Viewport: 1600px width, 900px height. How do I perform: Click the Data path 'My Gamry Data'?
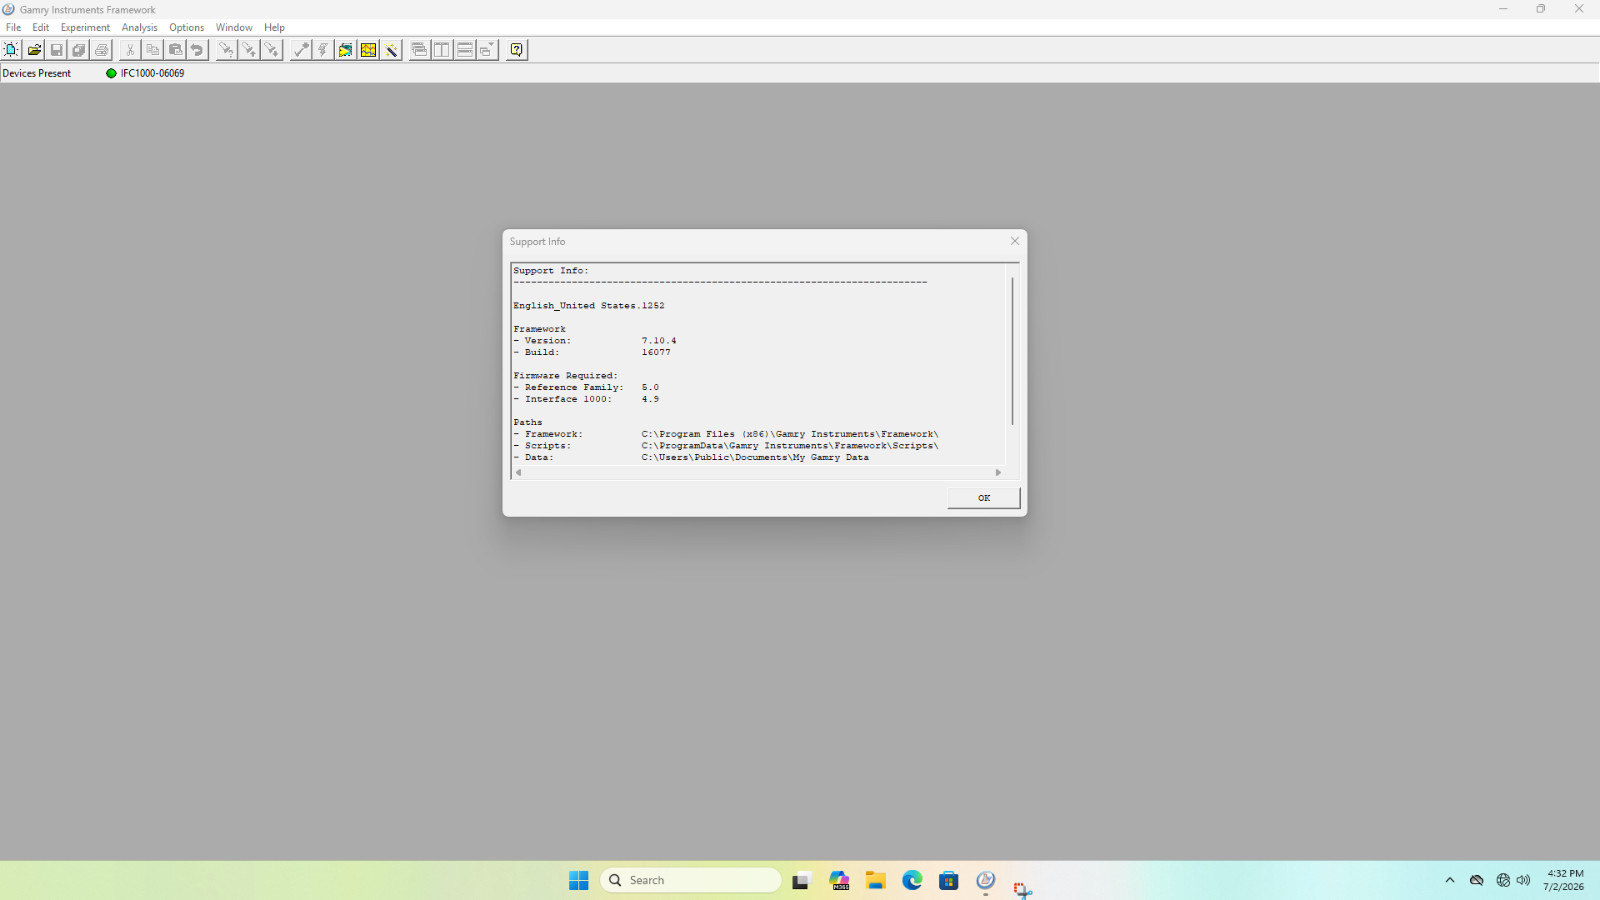[755, 458]
